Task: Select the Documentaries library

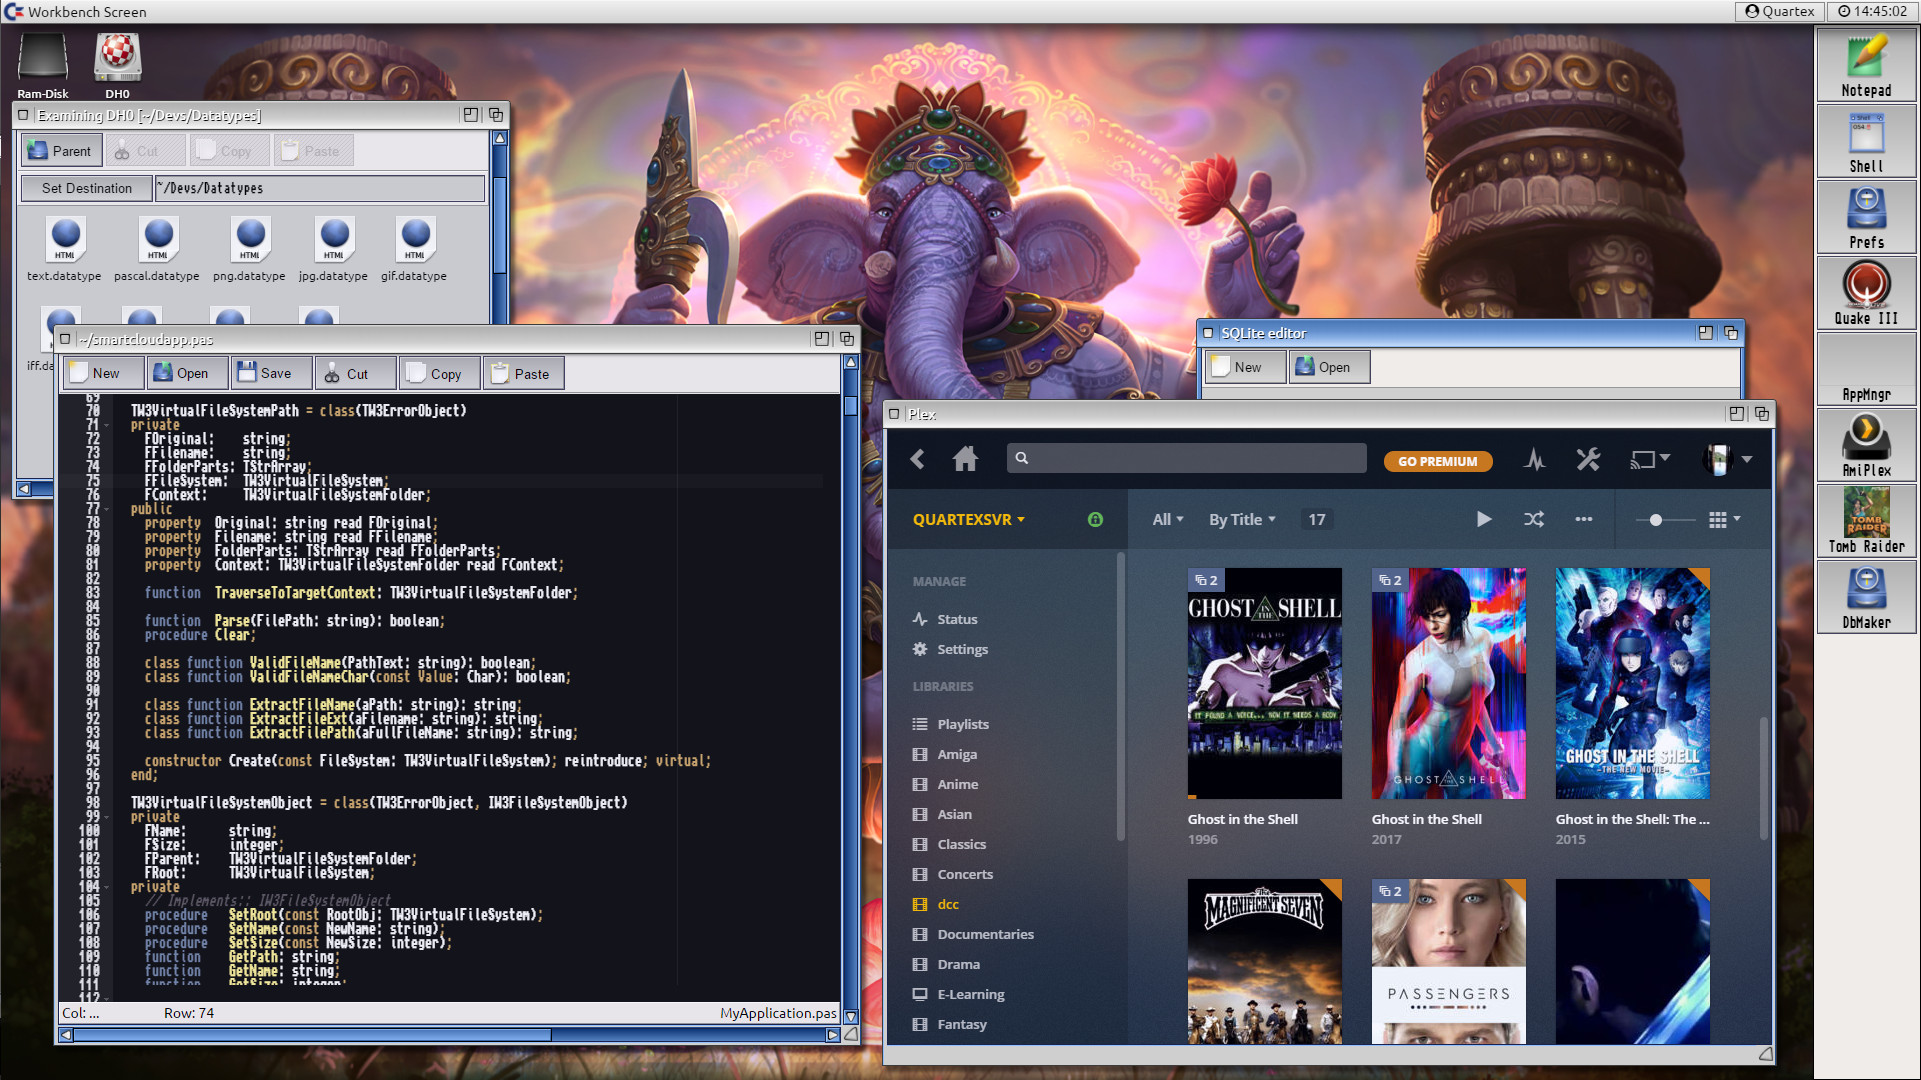Action: tap(985, 934)
